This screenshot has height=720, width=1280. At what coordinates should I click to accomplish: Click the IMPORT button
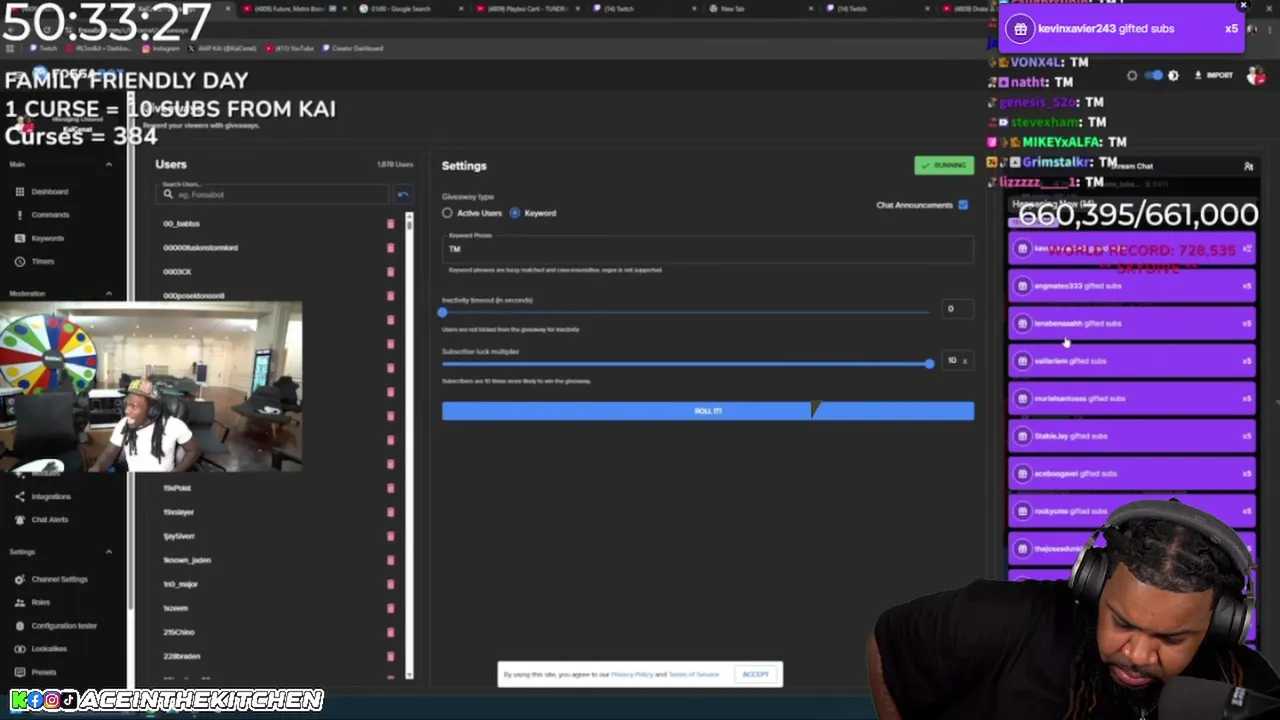pyautogui.click(x=1214, y=76)
